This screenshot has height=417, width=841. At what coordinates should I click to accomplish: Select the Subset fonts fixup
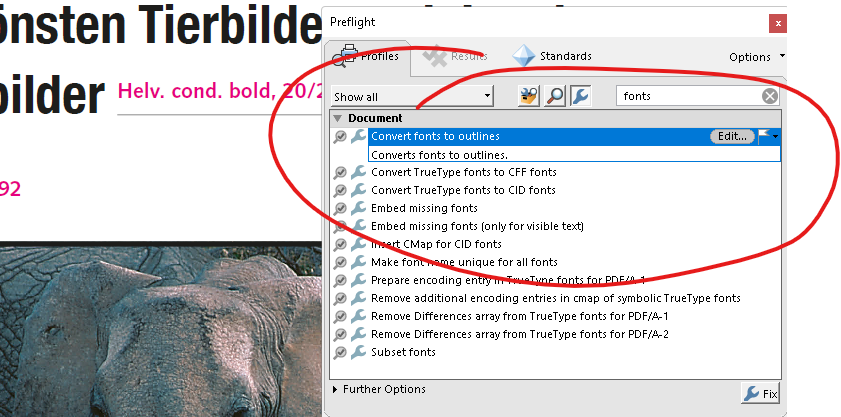(403, 352)
